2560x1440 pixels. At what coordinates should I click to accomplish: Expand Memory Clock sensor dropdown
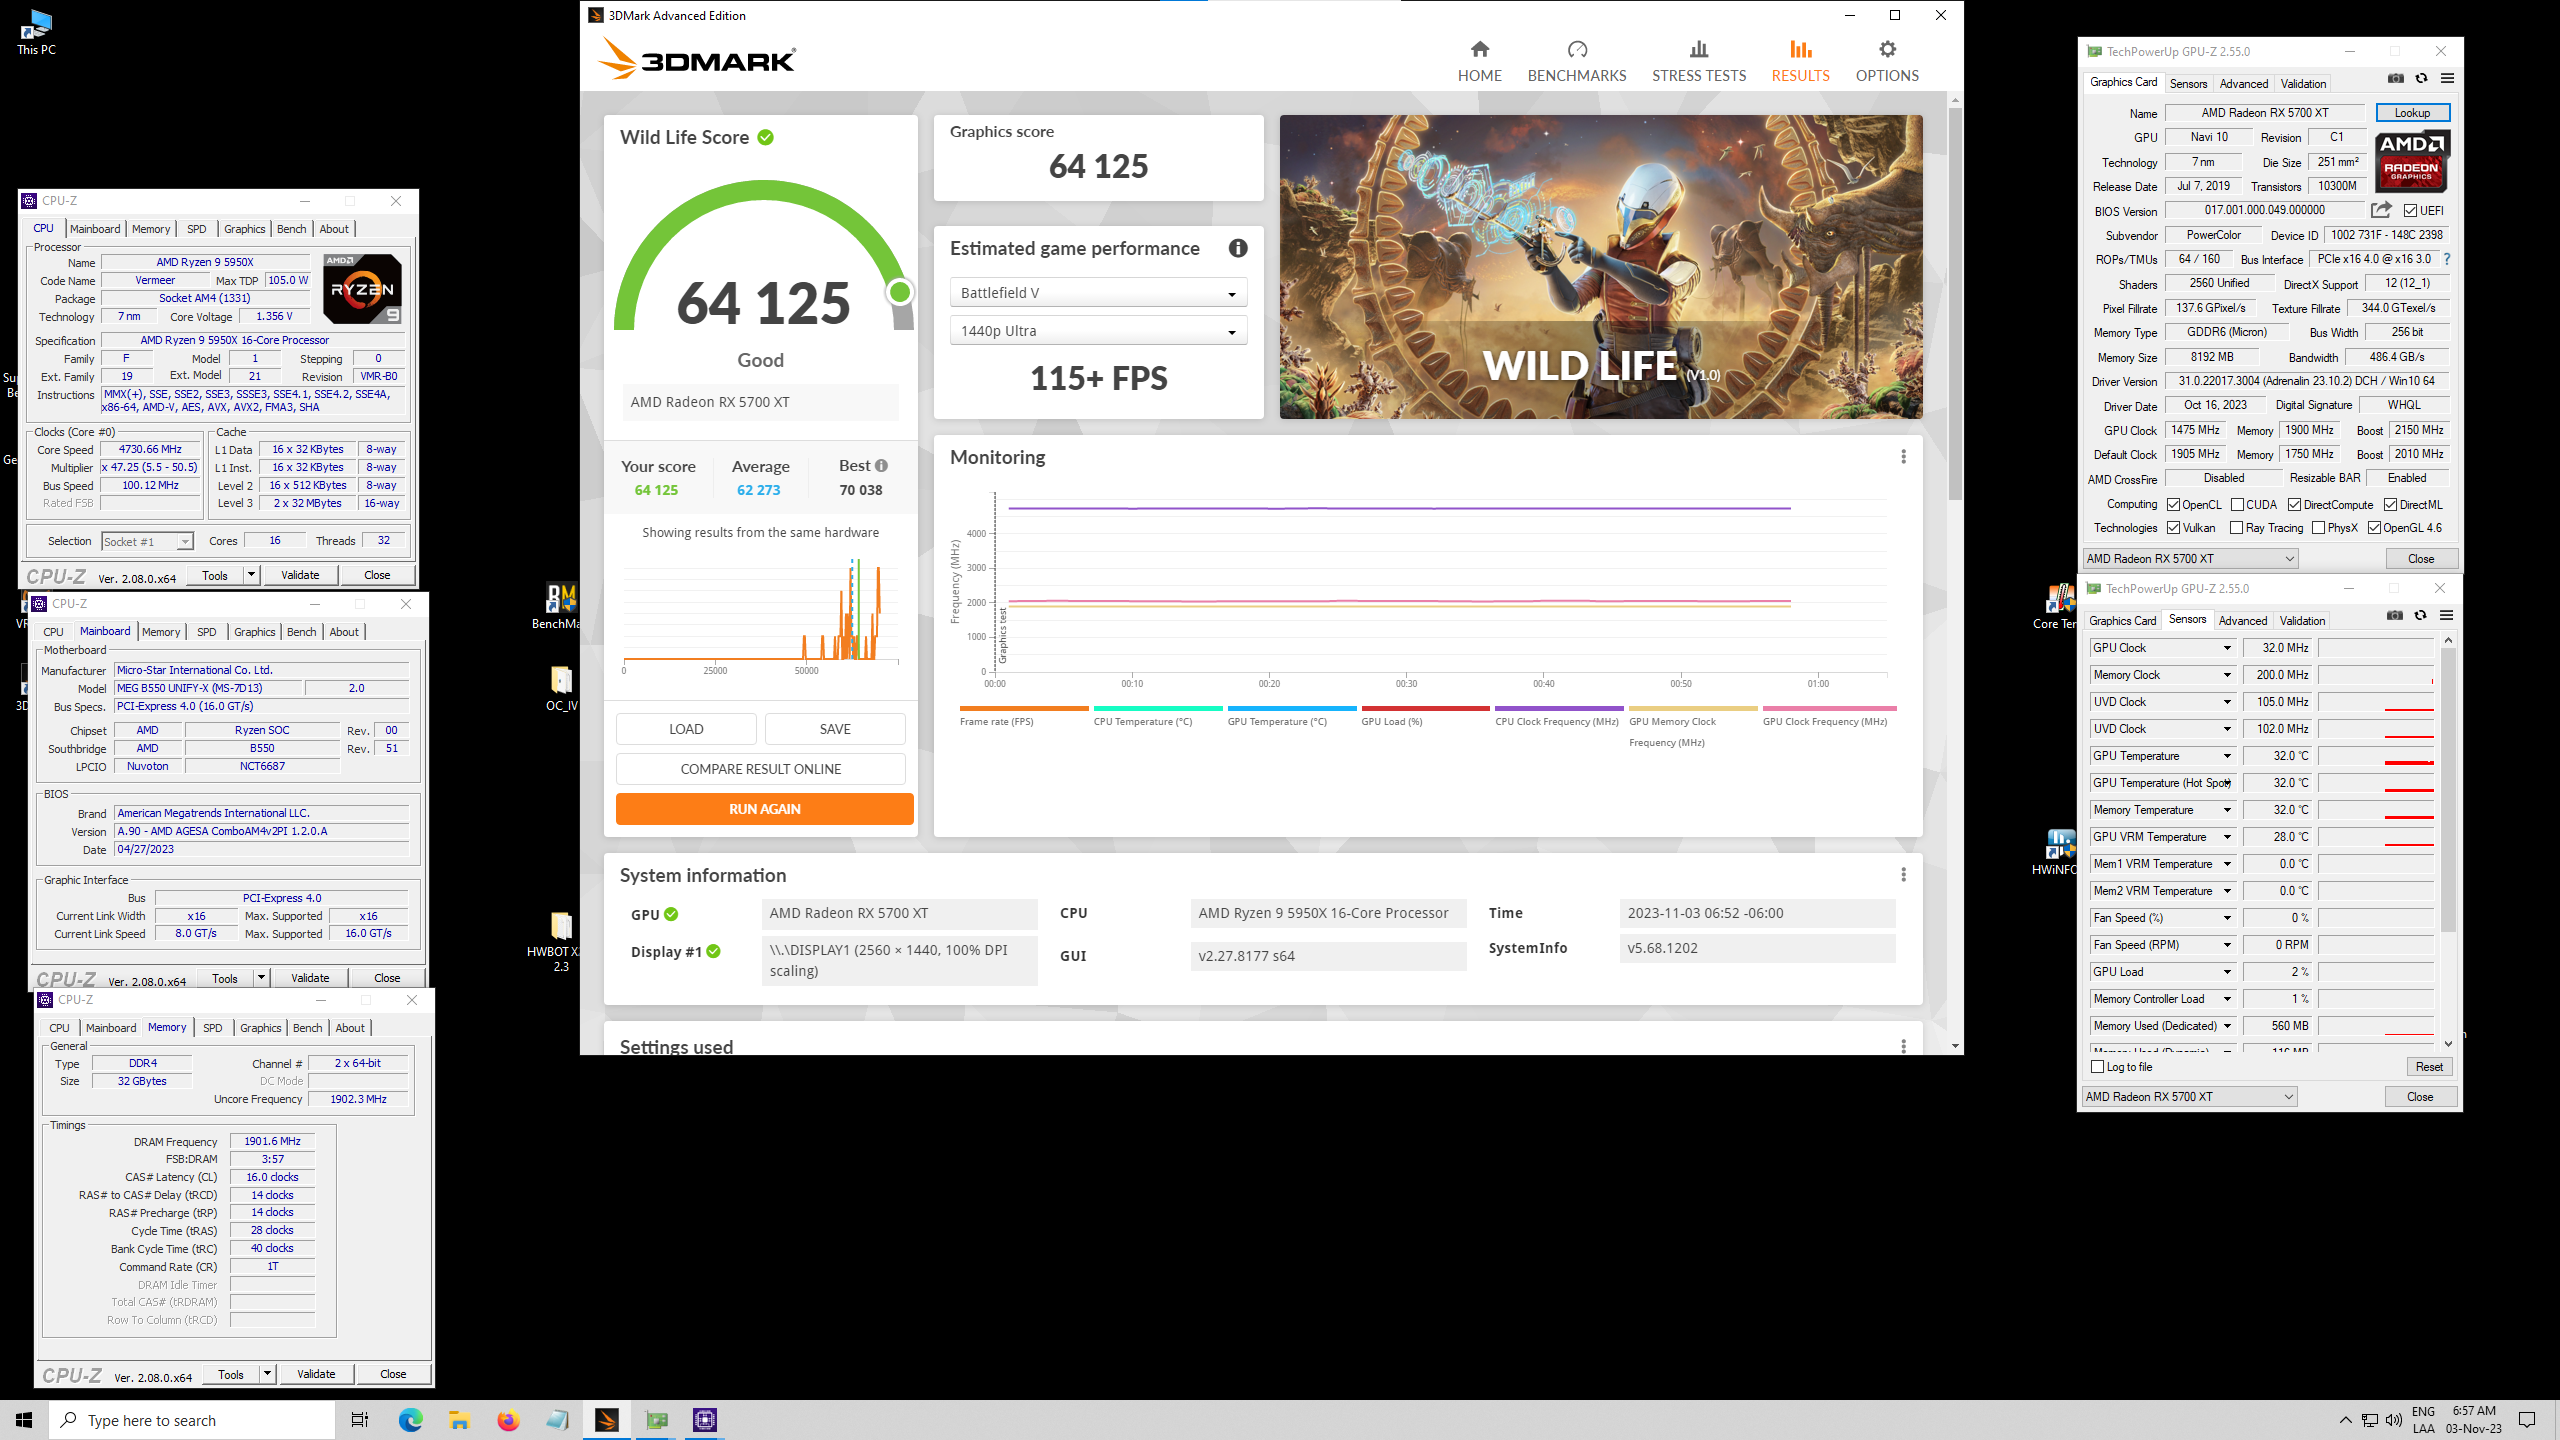point(2226,675)
